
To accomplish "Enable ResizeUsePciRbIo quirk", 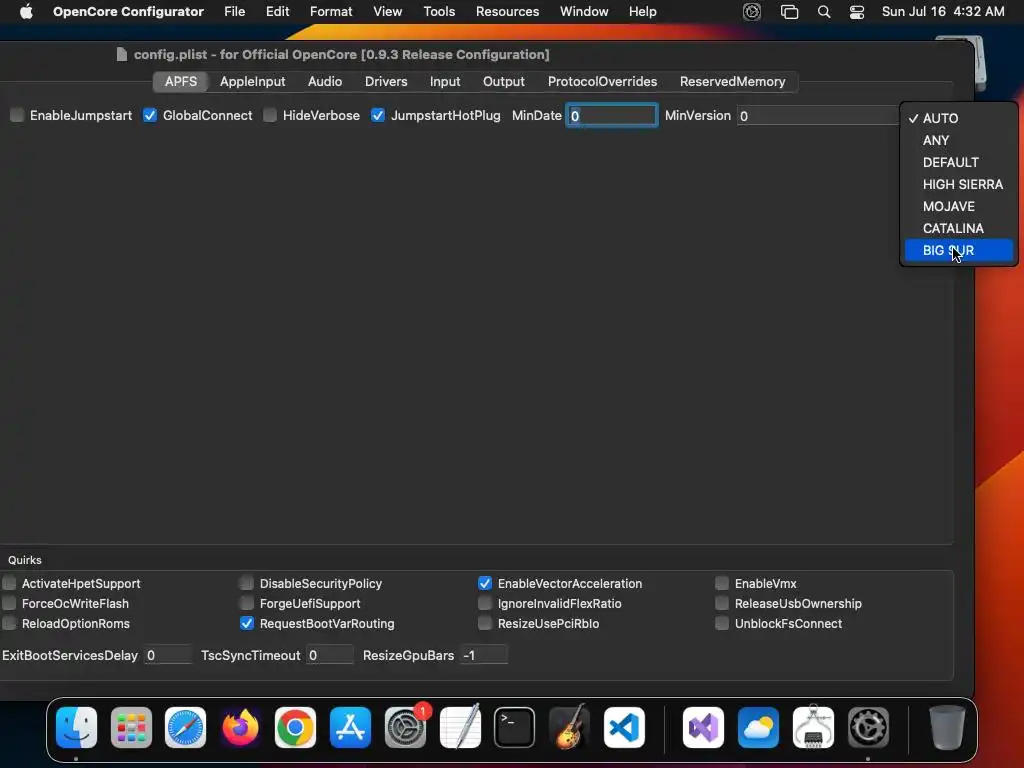I will 485,623.
